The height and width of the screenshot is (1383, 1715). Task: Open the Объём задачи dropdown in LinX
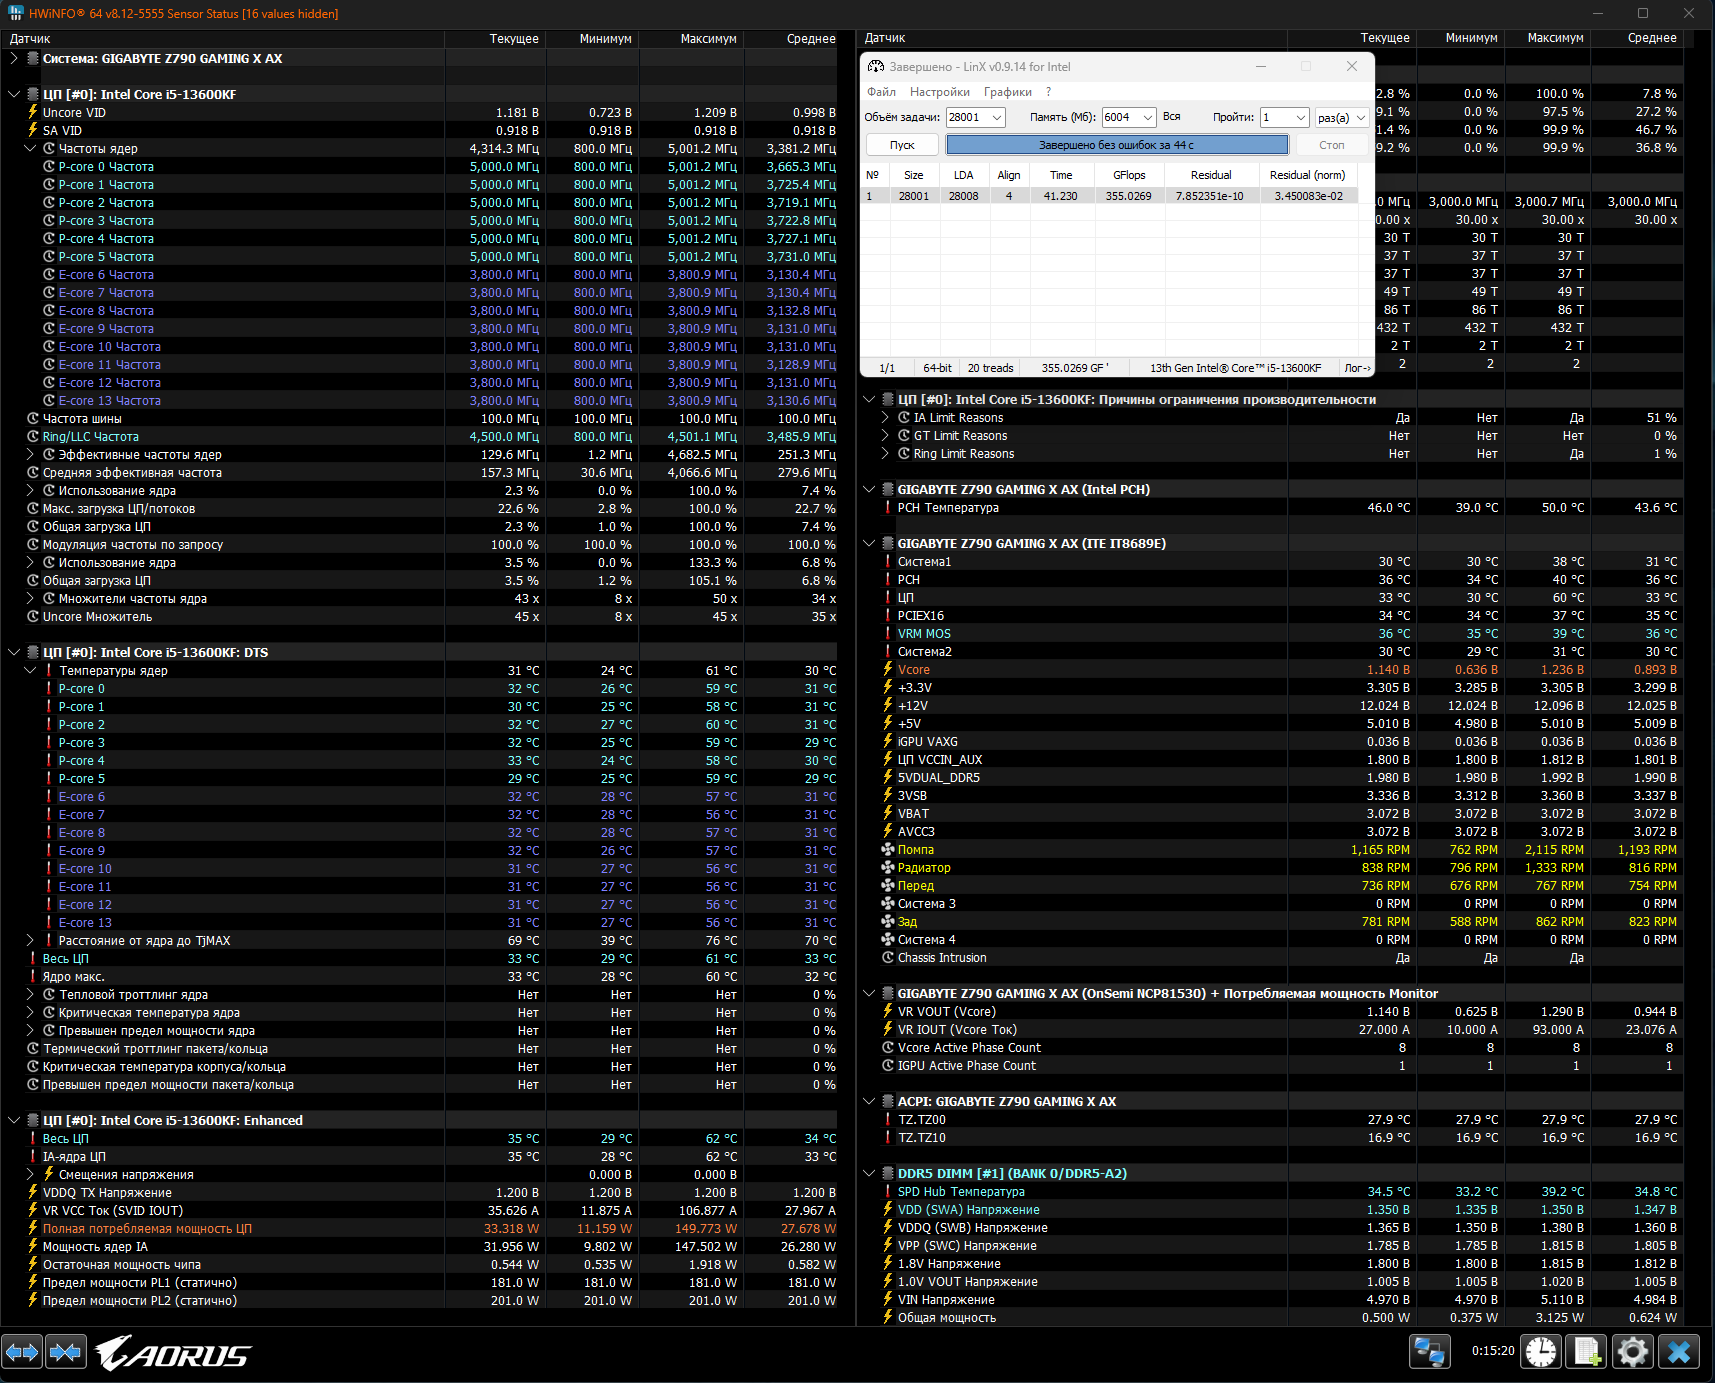pyautogui.click(x=997, y=117)
